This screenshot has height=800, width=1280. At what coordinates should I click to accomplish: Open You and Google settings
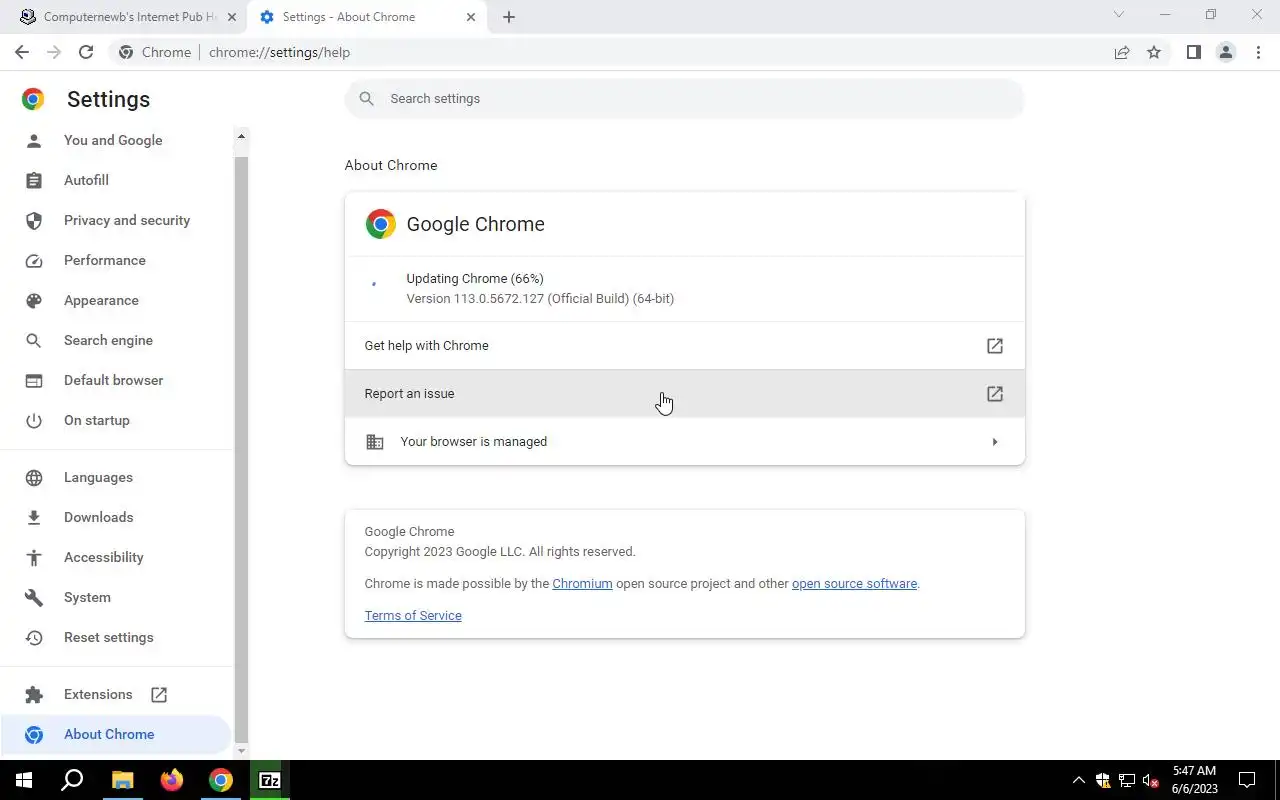pyautogui.click(x=113, y=140)
